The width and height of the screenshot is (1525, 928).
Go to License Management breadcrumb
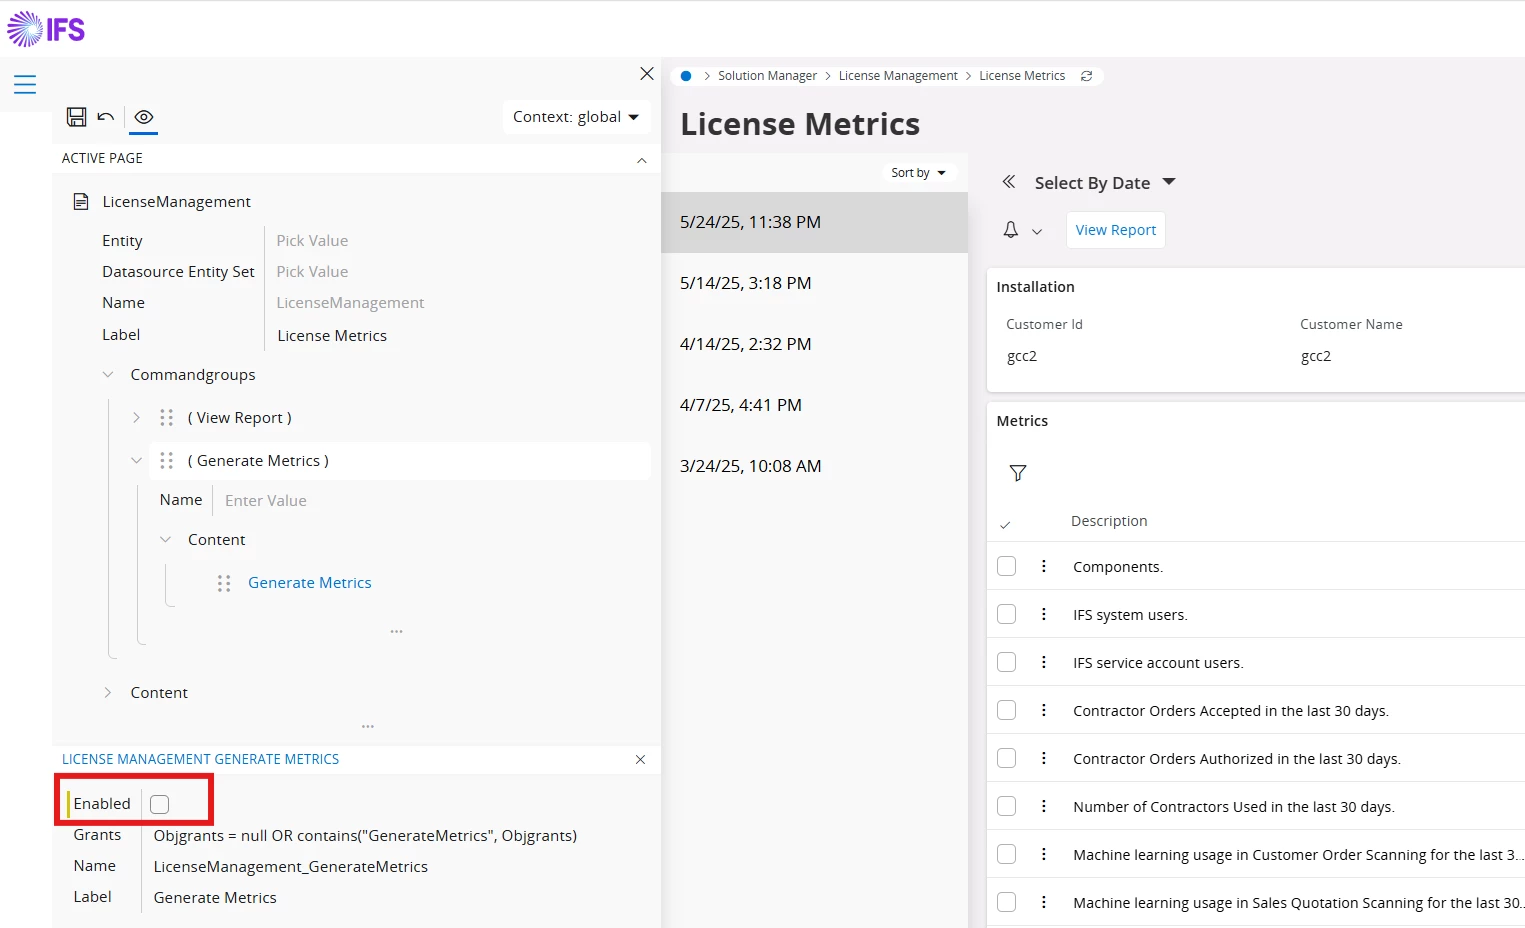[898, 76]
